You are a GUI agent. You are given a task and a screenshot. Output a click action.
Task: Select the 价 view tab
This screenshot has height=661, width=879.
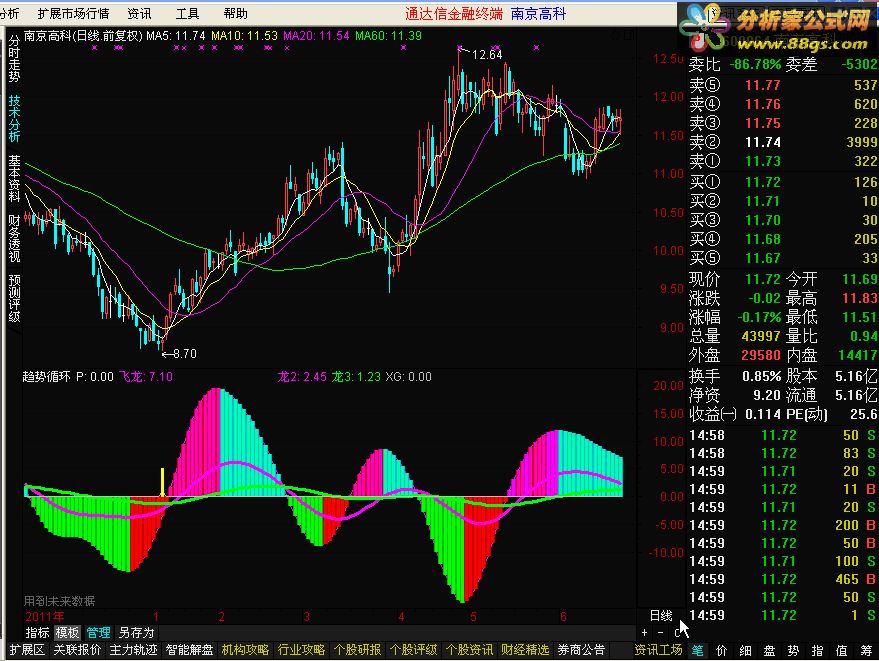(721, 651)
